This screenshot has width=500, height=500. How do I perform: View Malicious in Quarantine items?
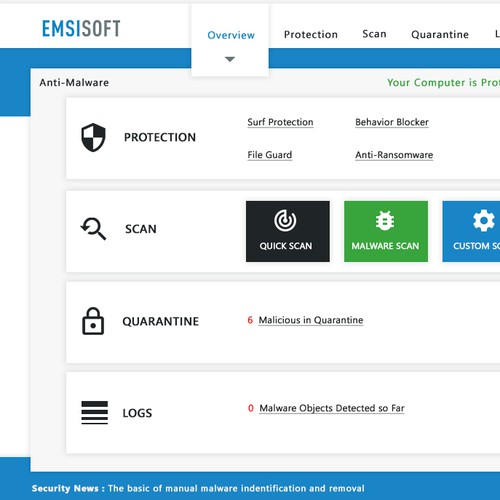point(311,320)
